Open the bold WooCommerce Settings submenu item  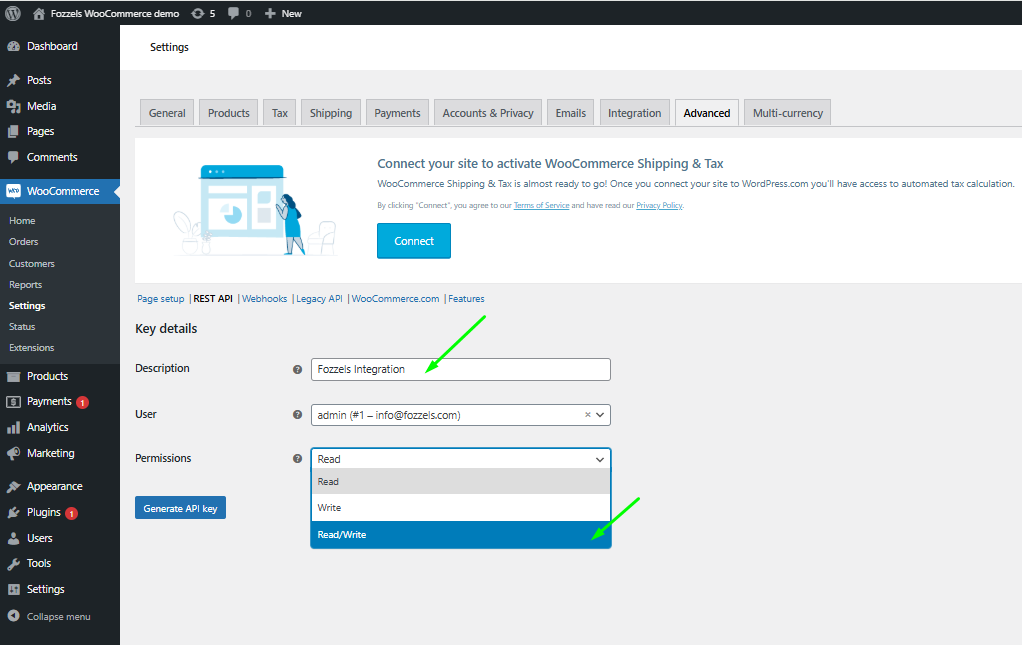[27, 306]
